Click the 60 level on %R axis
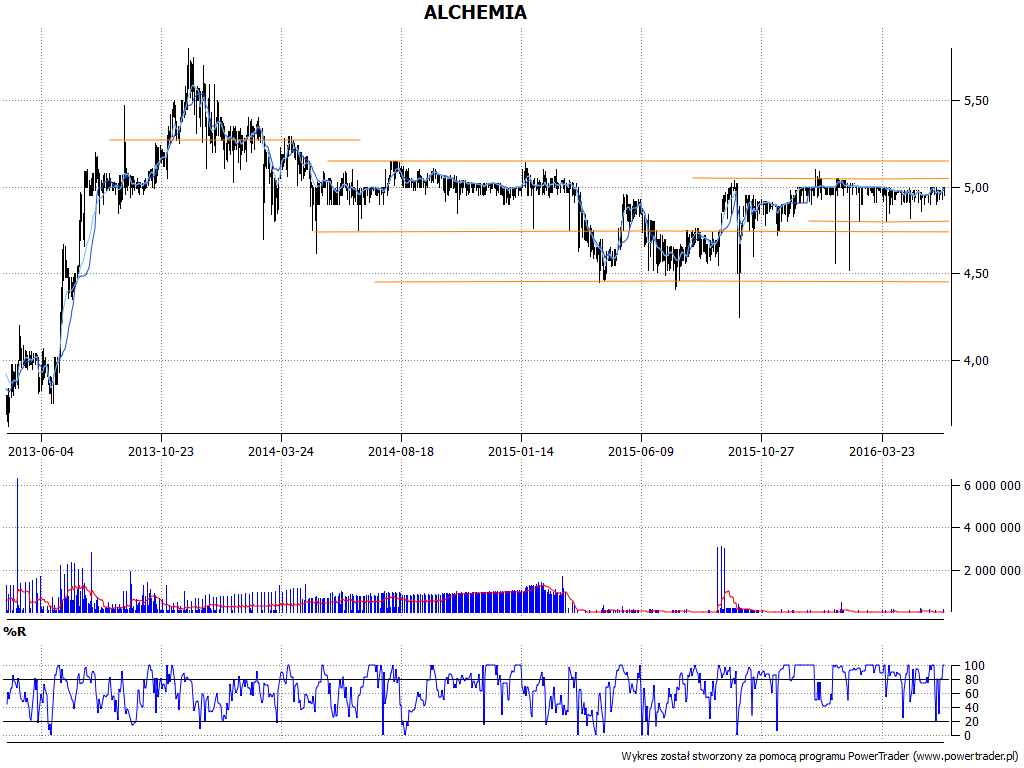Screen dimensions: 1024x768 971,694
